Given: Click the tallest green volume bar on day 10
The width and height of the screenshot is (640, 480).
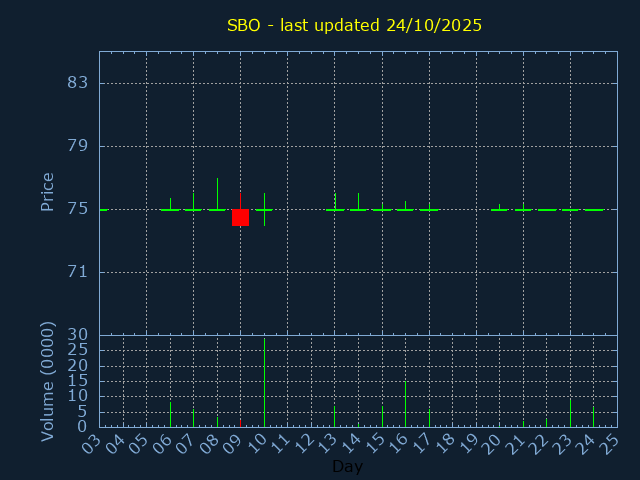Looking at the screenshot, I should [264, 383].
